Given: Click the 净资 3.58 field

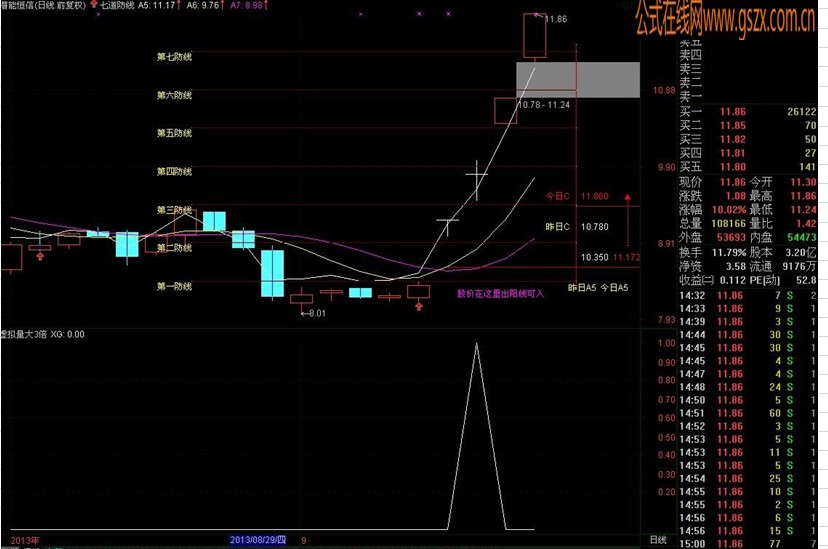Looking at the screenshot, I should click(712, 267).
